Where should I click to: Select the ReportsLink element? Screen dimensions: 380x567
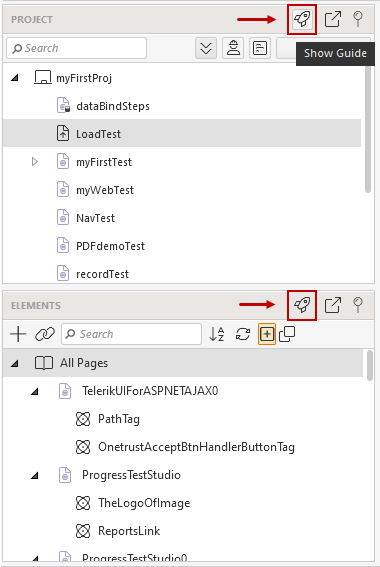[129, 531]
